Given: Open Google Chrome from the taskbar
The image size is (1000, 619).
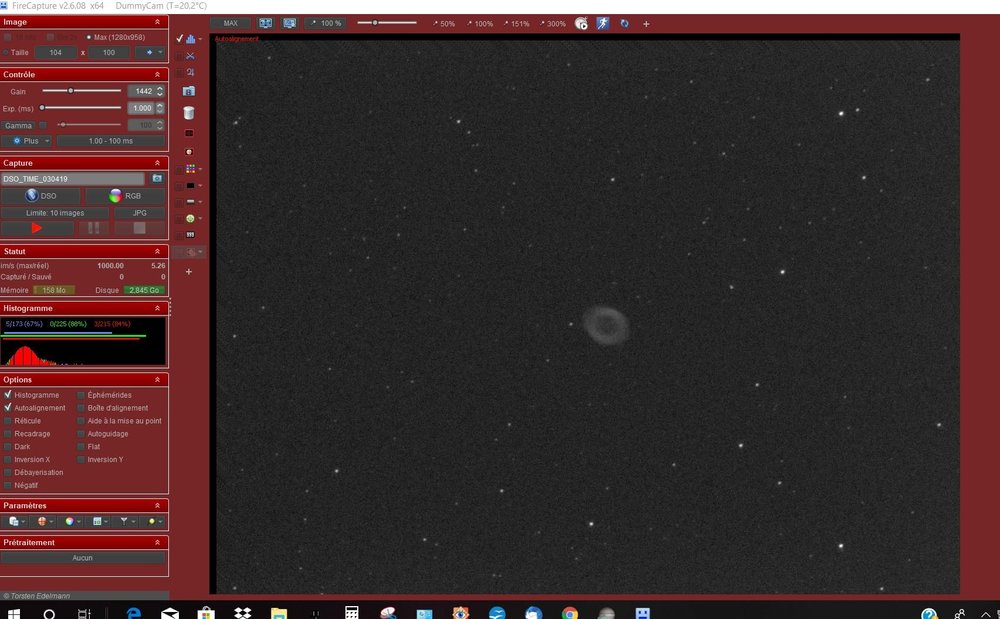Looking at the screenshot, I should coord(570,613).
